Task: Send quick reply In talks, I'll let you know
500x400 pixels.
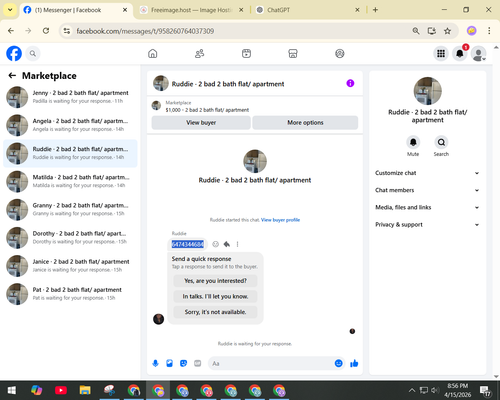Action: [x=215, y=296]
